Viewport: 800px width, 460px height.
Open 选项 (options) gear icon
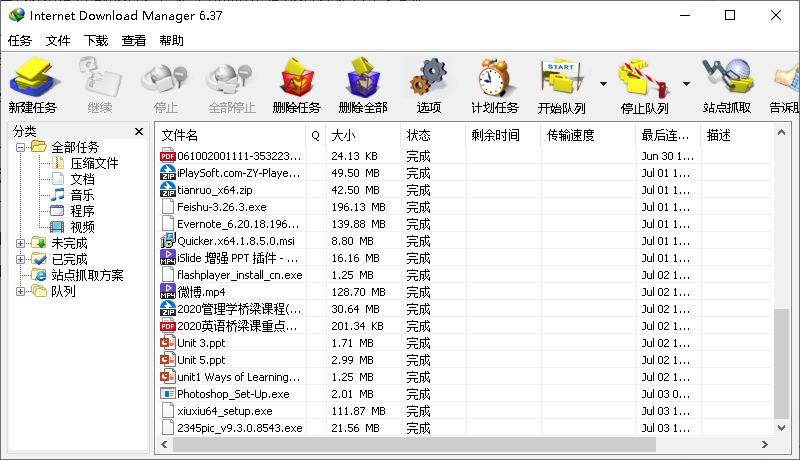[429, 78]
